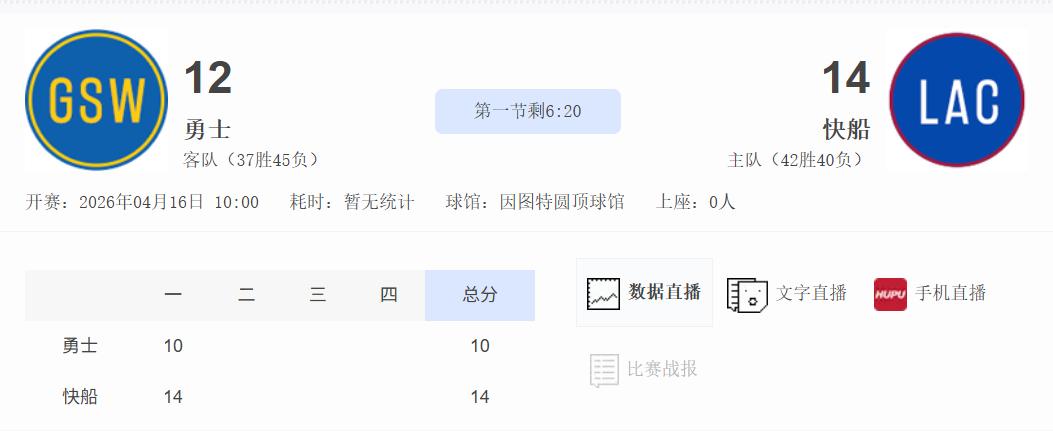The image size is (1053, 437).
Task: Click the 第一节剩6:20 game clock badge
Action: 528,111
